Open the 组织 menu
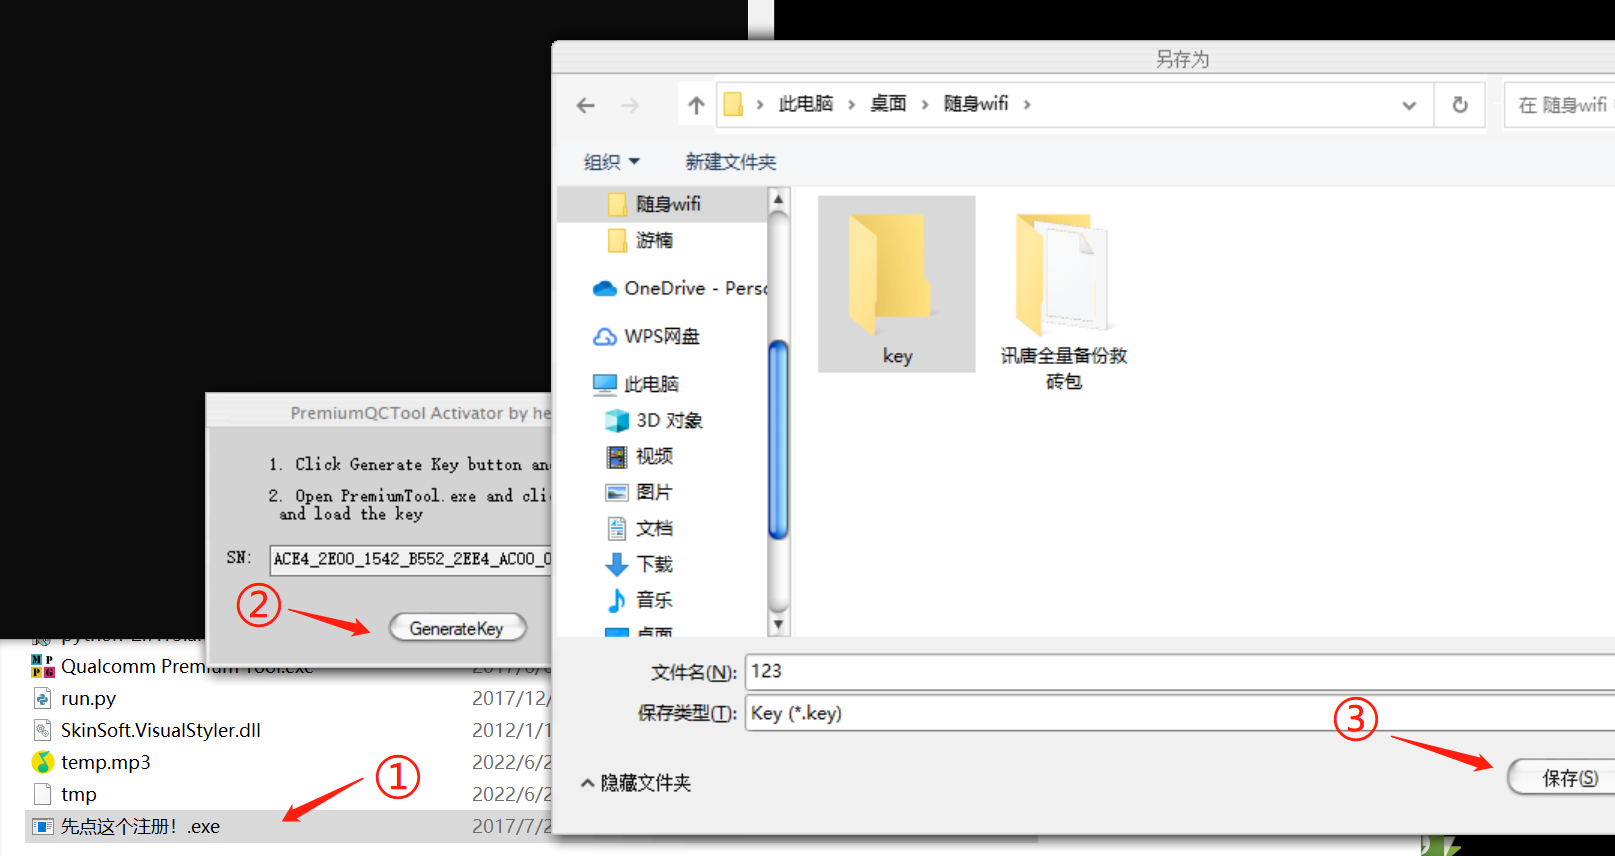Screen dimensions: 1615x856 [x=611, y=162]
